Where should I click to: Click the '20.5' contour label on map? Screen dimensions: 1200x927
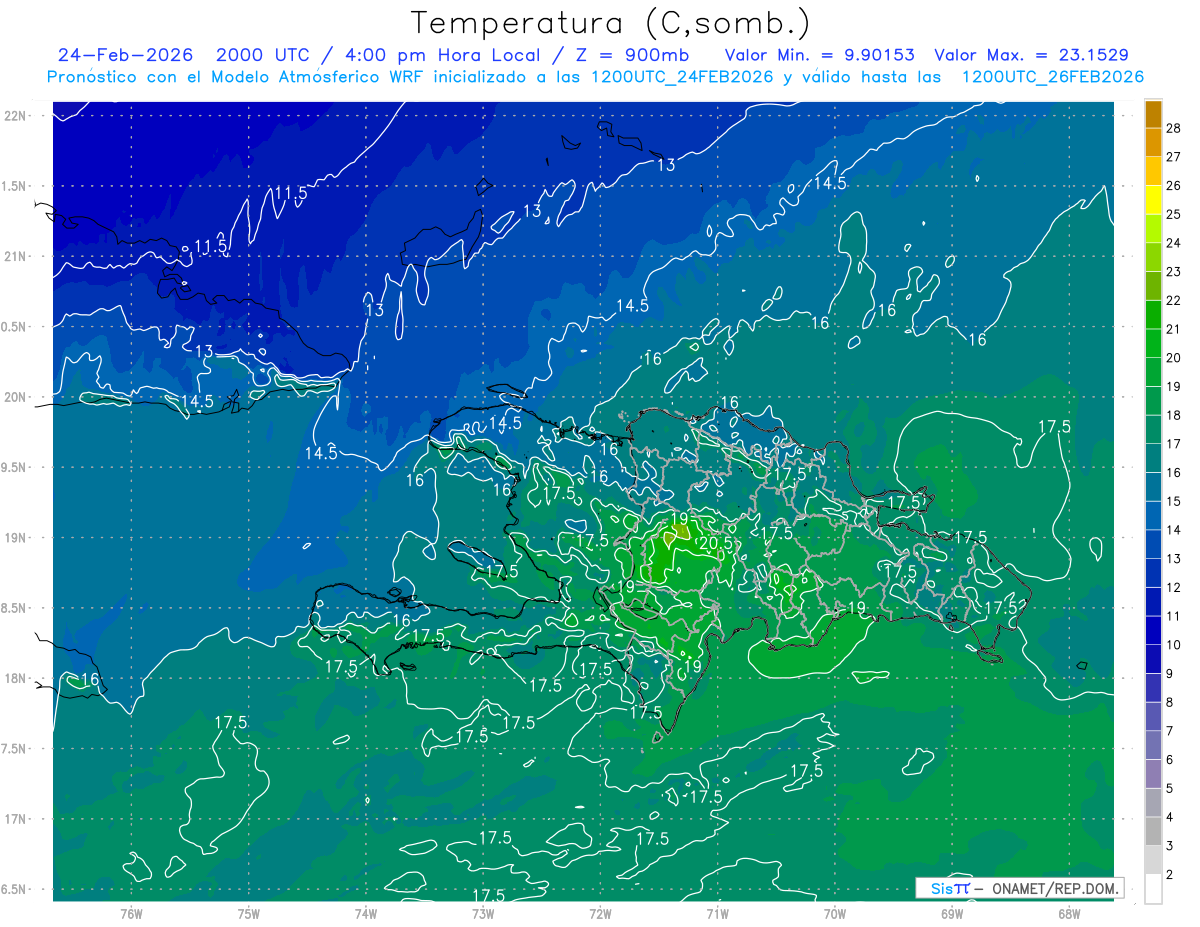(716, 543)
